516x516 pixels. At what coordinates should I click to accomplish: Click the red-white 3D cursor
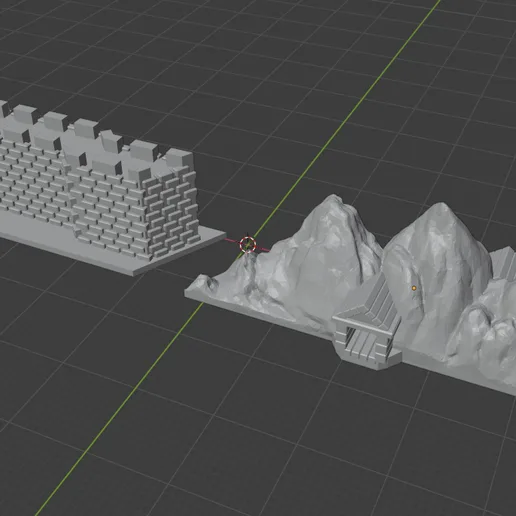point(248,244)
